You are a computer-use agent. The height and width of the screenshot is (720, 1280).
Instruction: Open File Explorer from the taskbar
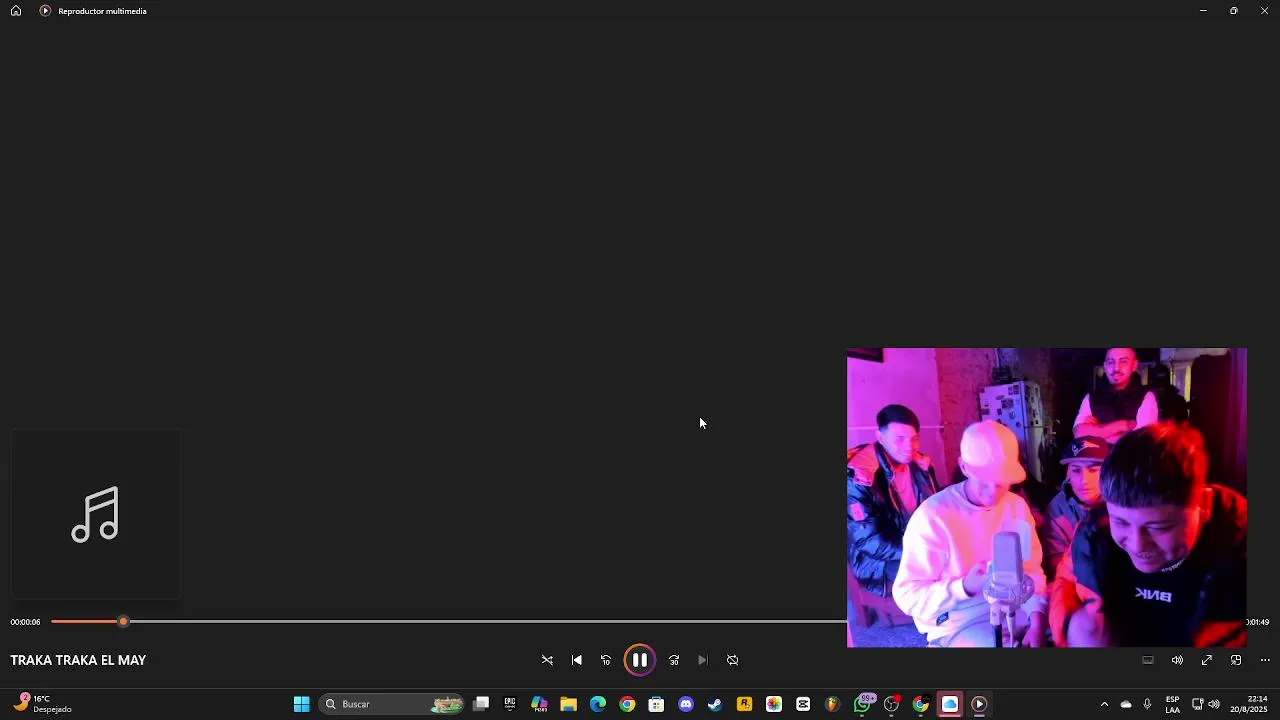(x=568, y=704)
